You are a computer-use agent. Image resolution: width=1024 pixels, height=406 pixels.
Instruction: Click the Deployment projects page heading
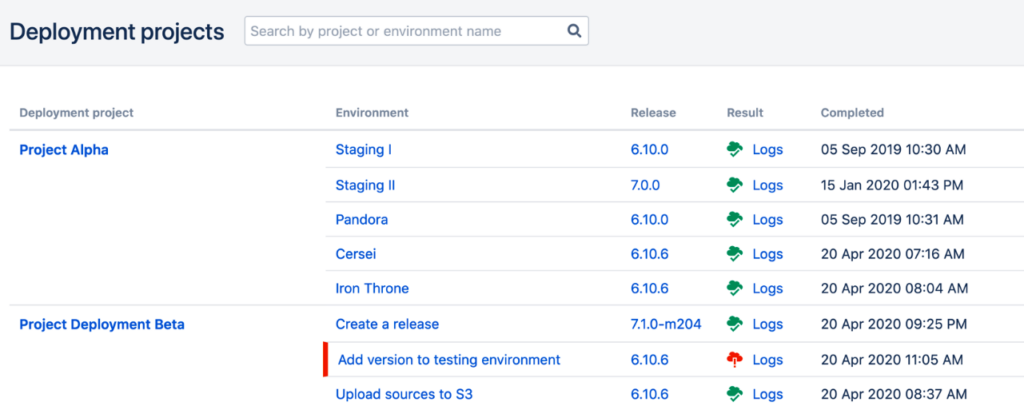117,31
